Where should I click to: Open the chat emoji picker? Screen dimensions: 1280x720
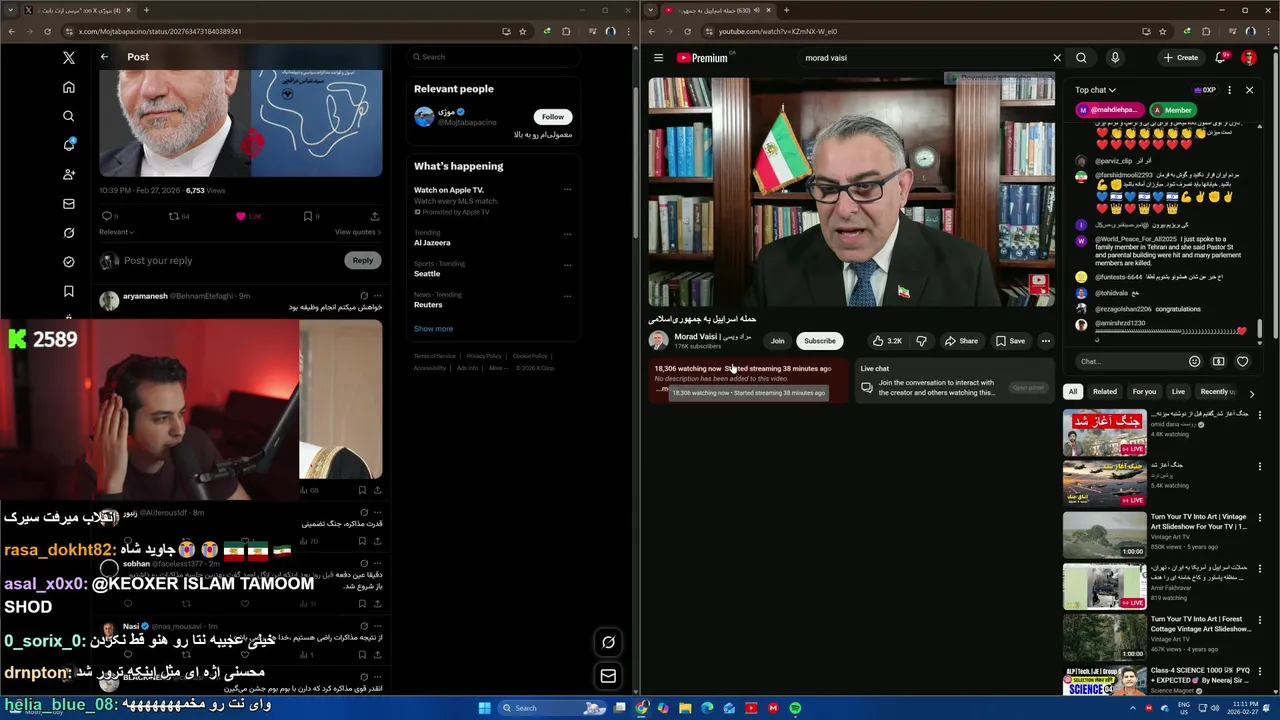(1194, 361)
